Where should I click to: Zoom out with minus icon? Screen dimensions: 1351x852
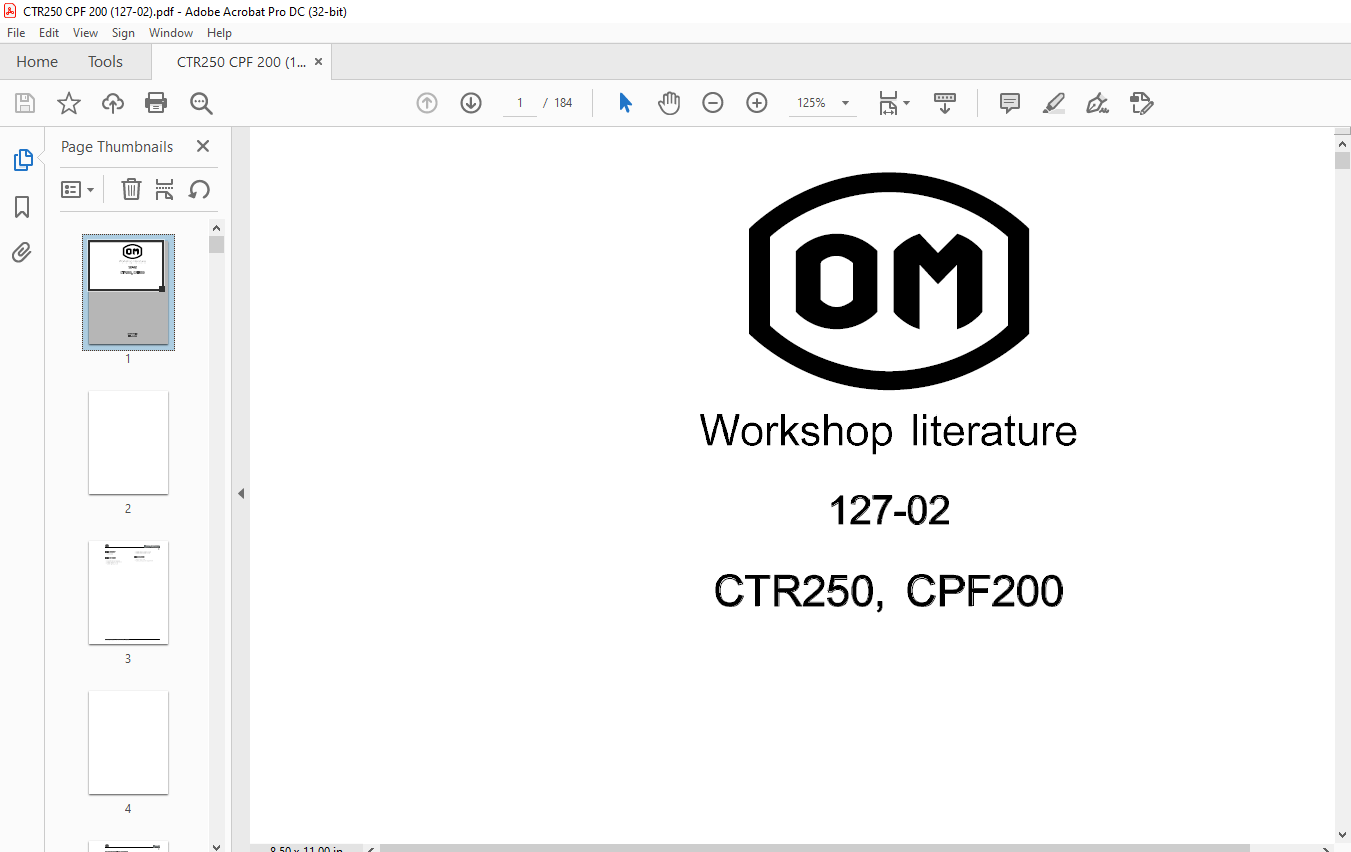(x=713, y=103)
